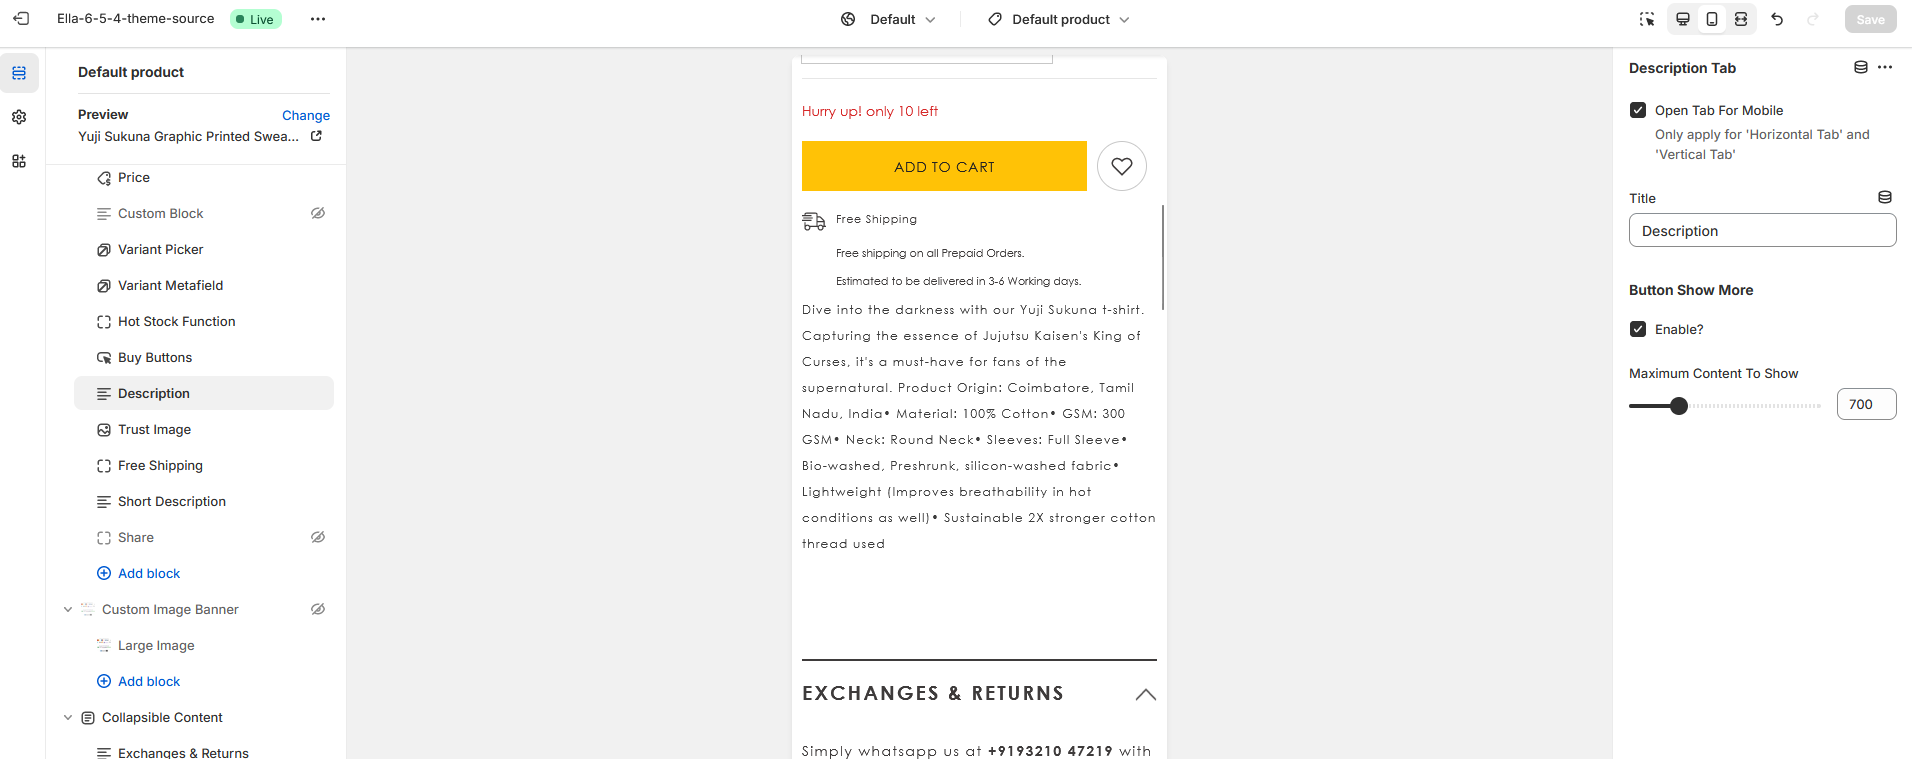Show the hidden Custom Block
1912x759 pixels.
318,213
